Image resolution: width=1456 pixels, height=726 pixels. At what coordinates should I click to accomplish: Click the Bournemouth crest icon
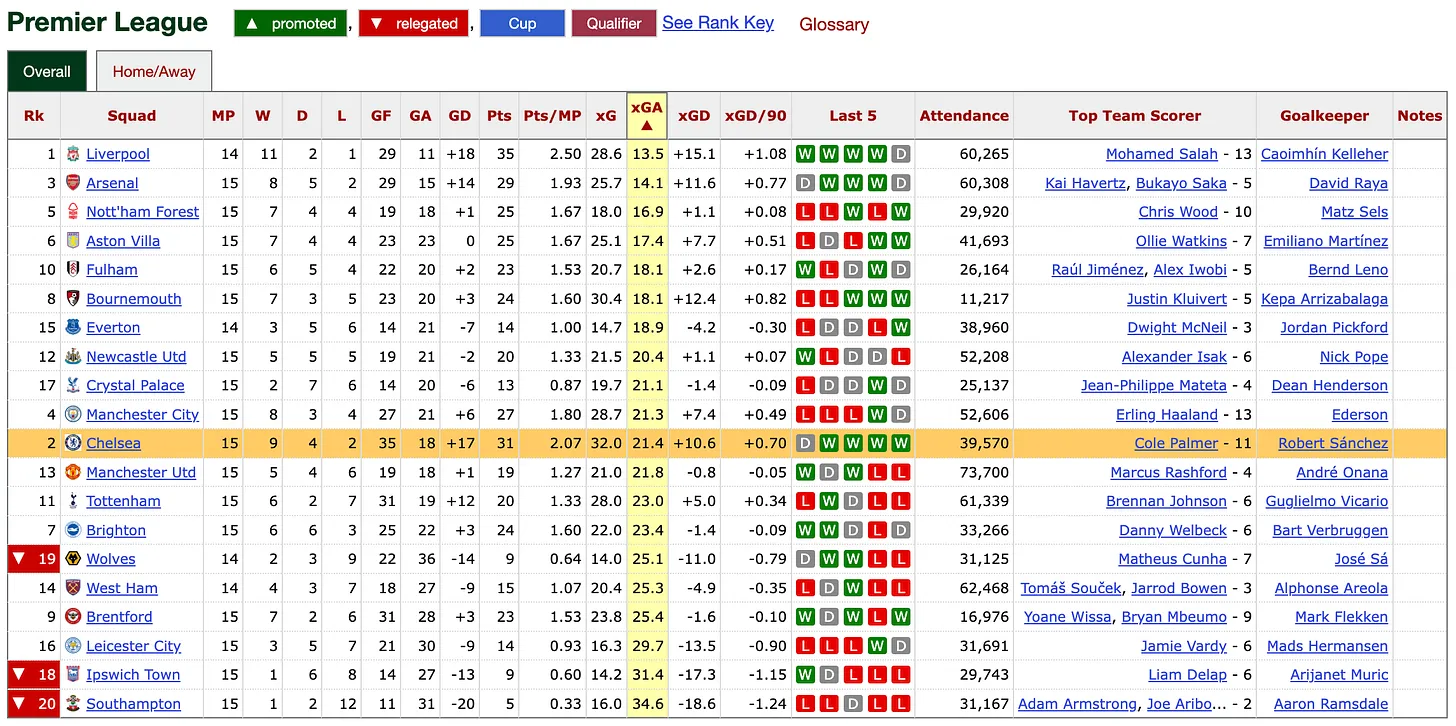pos(73,299)
